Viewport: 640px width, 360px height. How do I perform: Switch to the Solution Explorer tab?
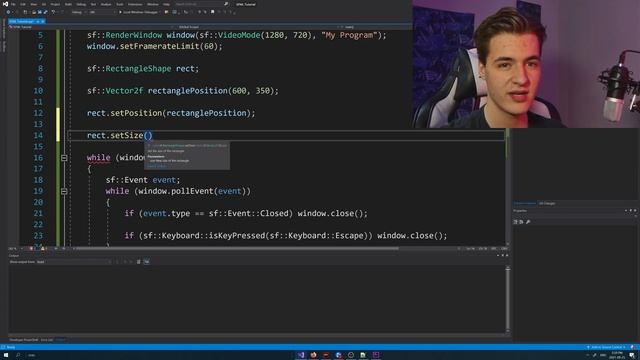524,203
